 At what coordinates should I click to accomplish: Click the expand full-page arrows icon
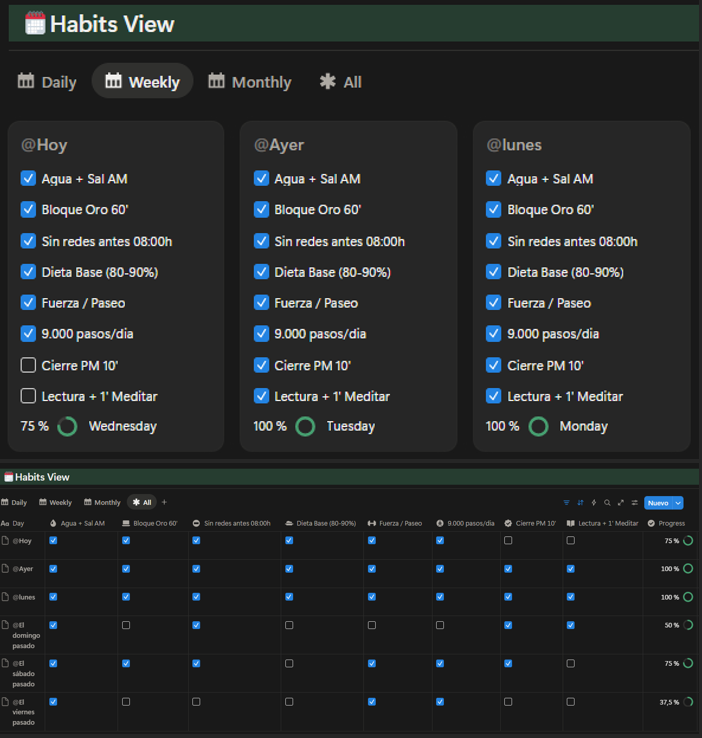[x=621, y=503]
